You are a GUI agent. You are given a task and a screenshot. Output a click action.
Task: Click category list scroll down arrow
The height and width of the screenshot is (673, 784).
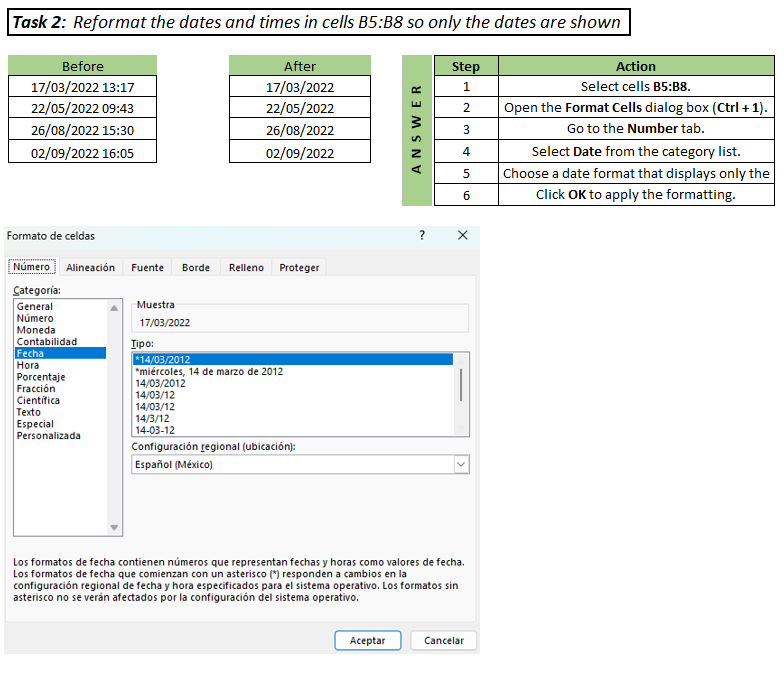pos(114,528)
